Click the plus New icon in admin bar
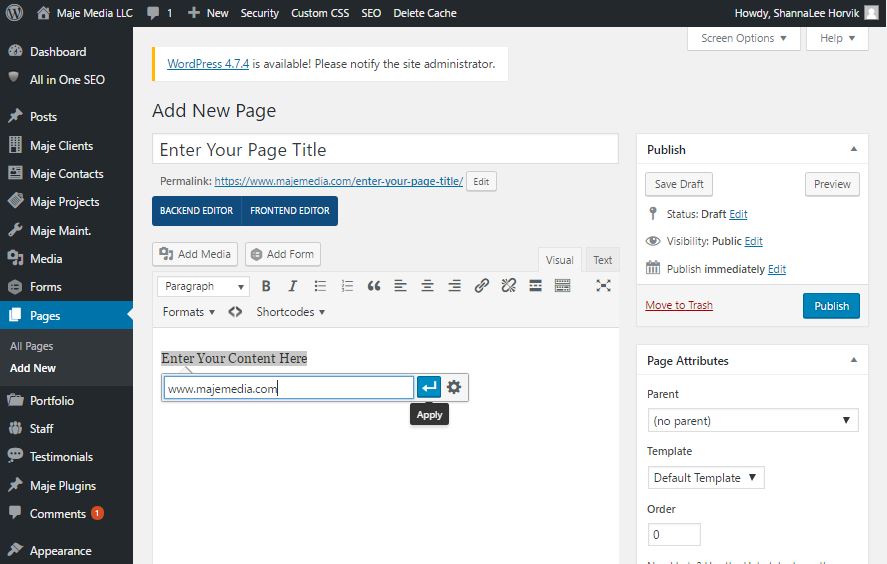This screenshot has height=564, width=887. point(193,12)
